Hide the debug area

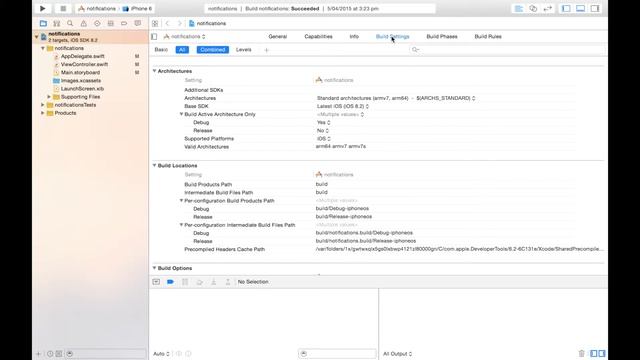point(156,282)
